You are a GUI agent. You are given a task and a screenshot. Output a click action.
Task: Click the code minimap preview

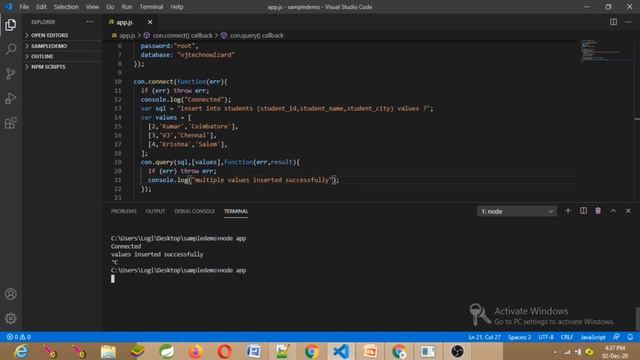606,51
